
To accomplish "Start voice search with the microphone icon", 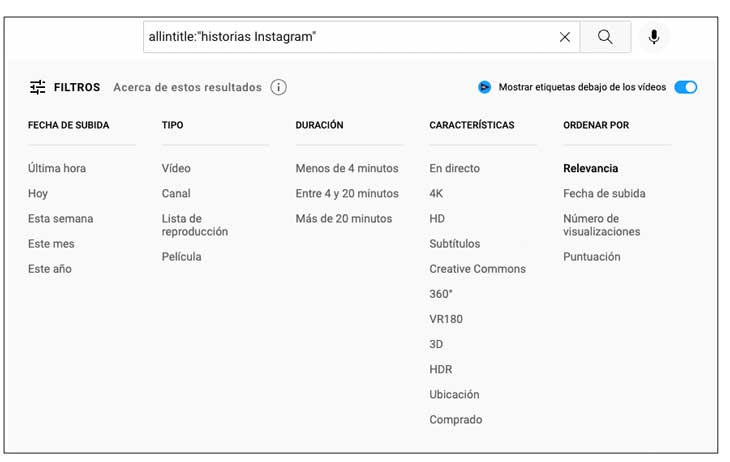I will pos(654,37).
